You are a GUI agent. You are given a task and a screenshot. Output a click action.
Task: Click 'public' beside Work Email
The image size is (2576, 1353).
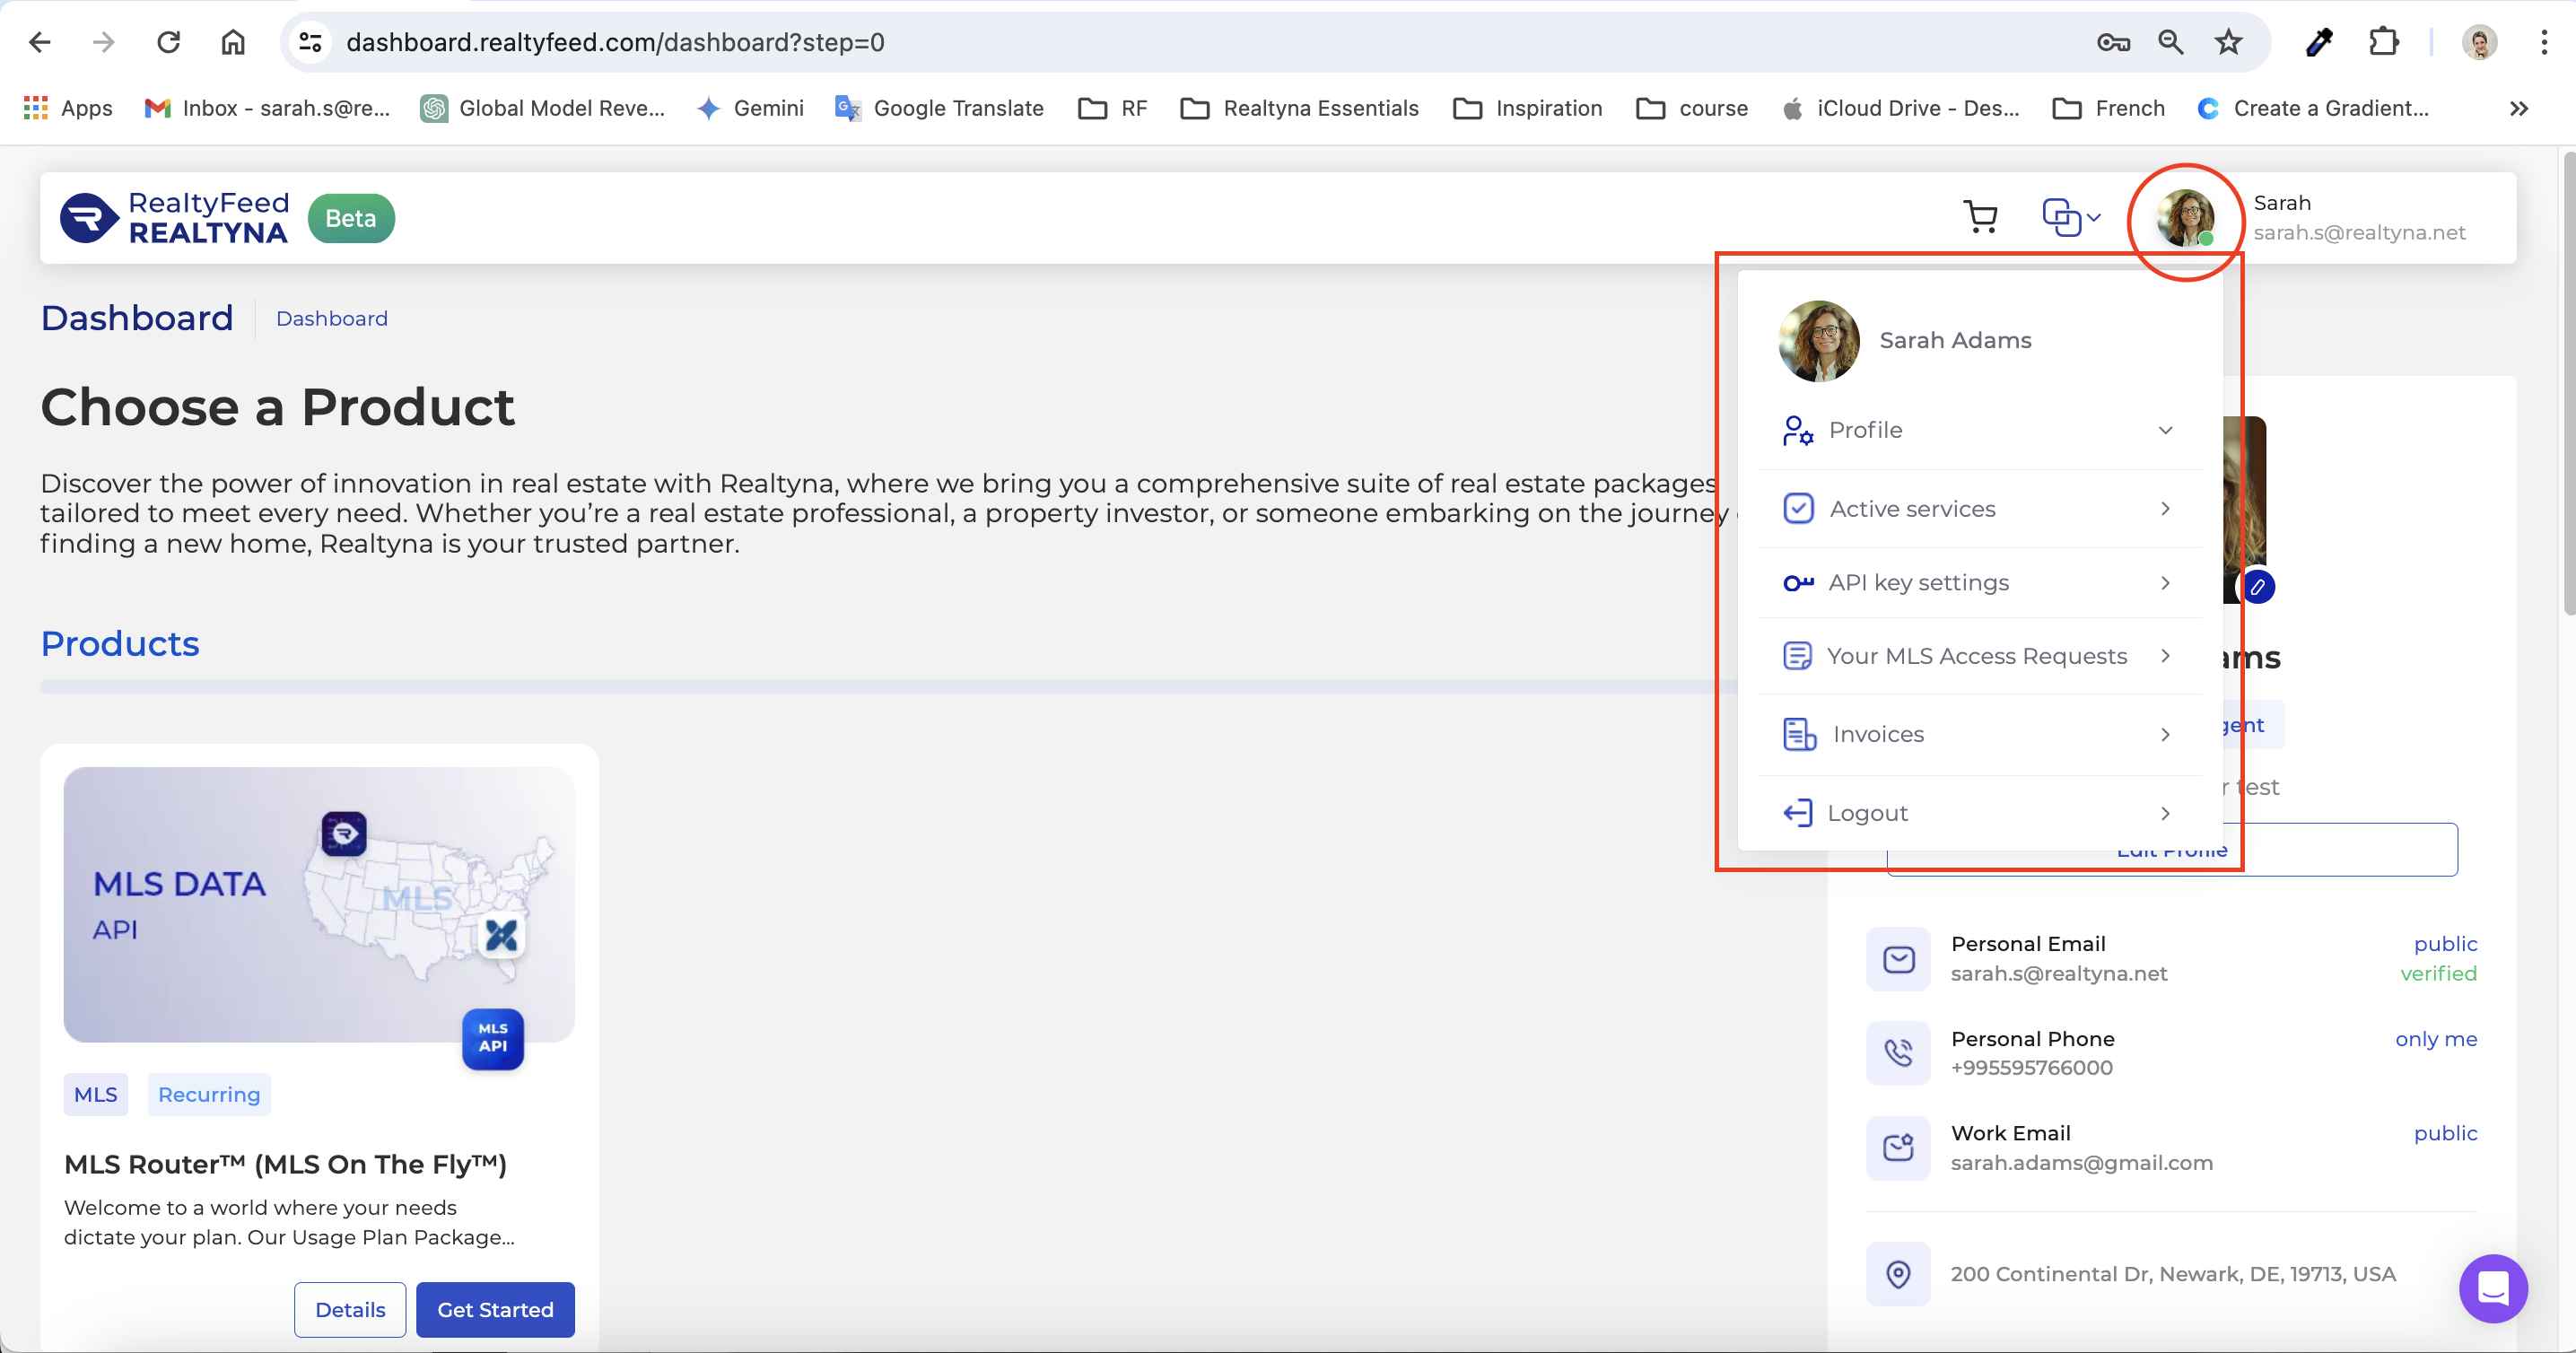[x=2445, y=1133]
